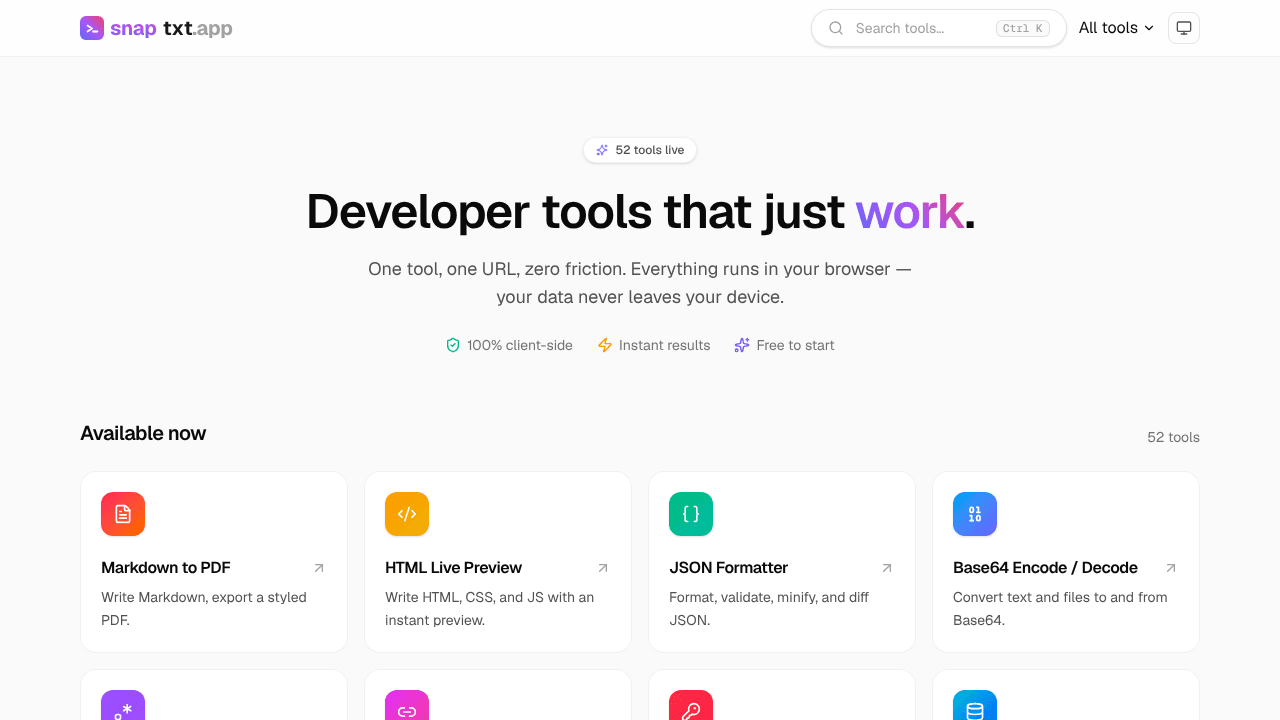This screenshot has height=720, width=1280.
Task: Open the Markdown to PDF tool title
Action: (x=166, y=567)
